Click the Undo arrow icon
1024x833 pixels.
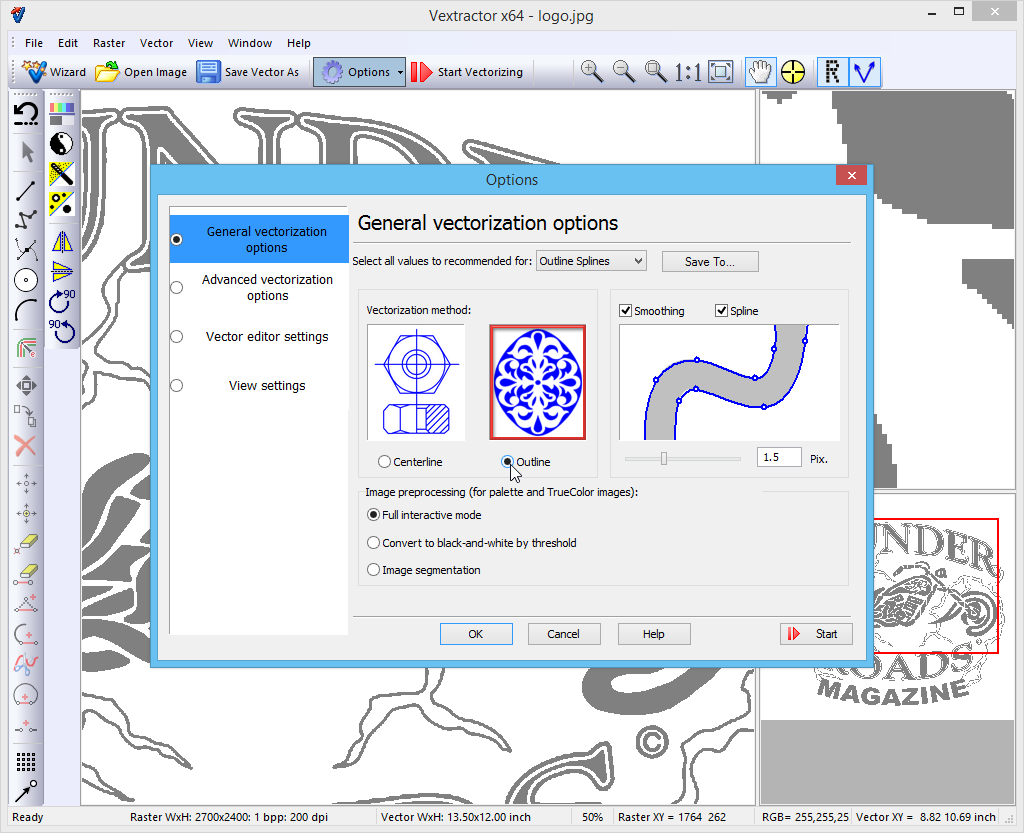26,113
